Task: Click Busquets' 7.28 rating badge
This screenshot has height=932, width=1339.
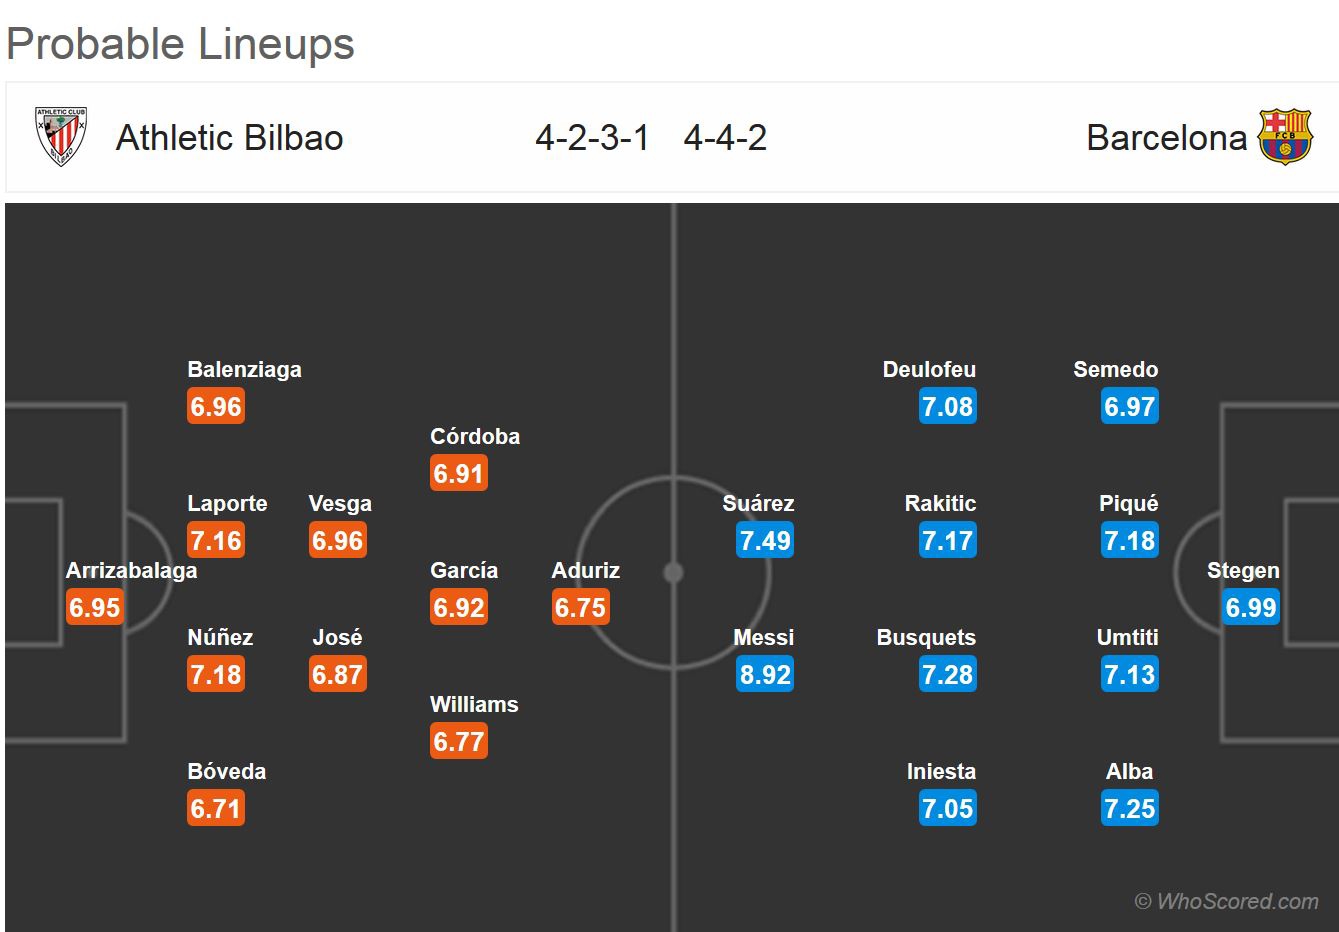Action: tap(947, 675)
